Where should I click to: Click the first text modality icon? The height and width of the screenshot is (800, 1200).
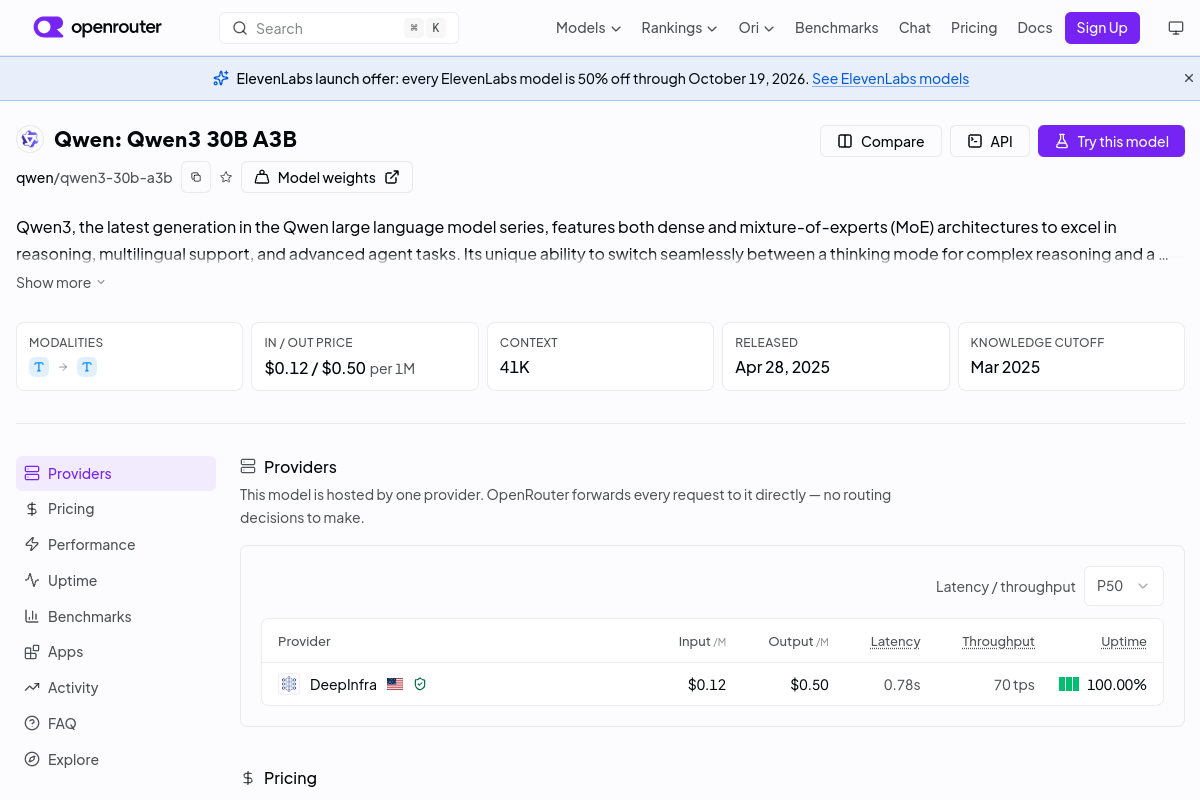39,367
